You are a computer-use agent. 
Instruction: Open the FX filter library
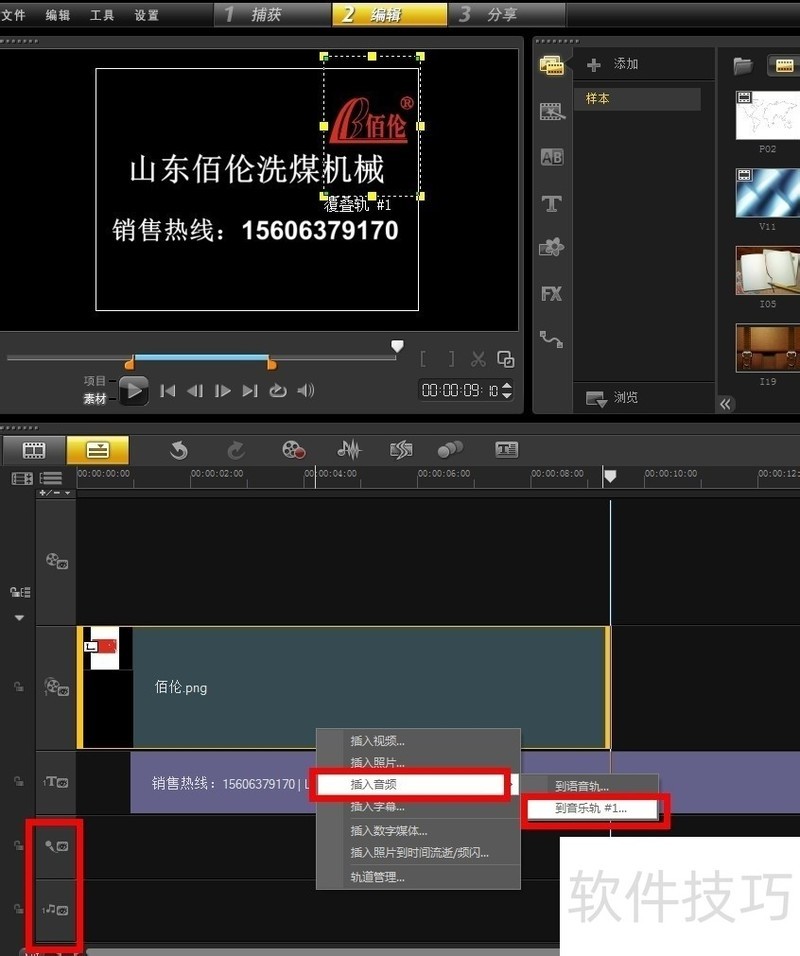[551, 294]
